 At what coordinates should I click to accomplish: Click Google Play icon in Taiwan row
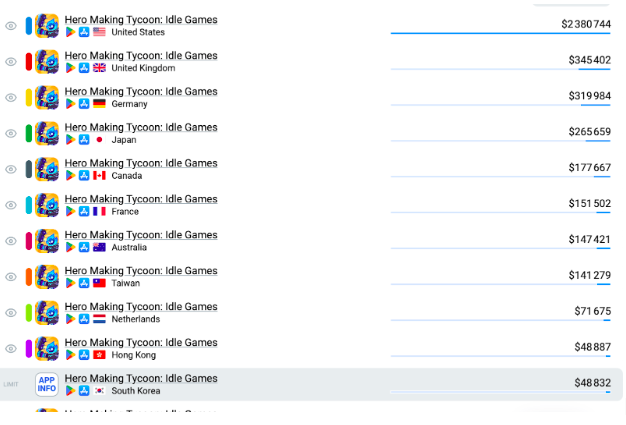(70, 283)
